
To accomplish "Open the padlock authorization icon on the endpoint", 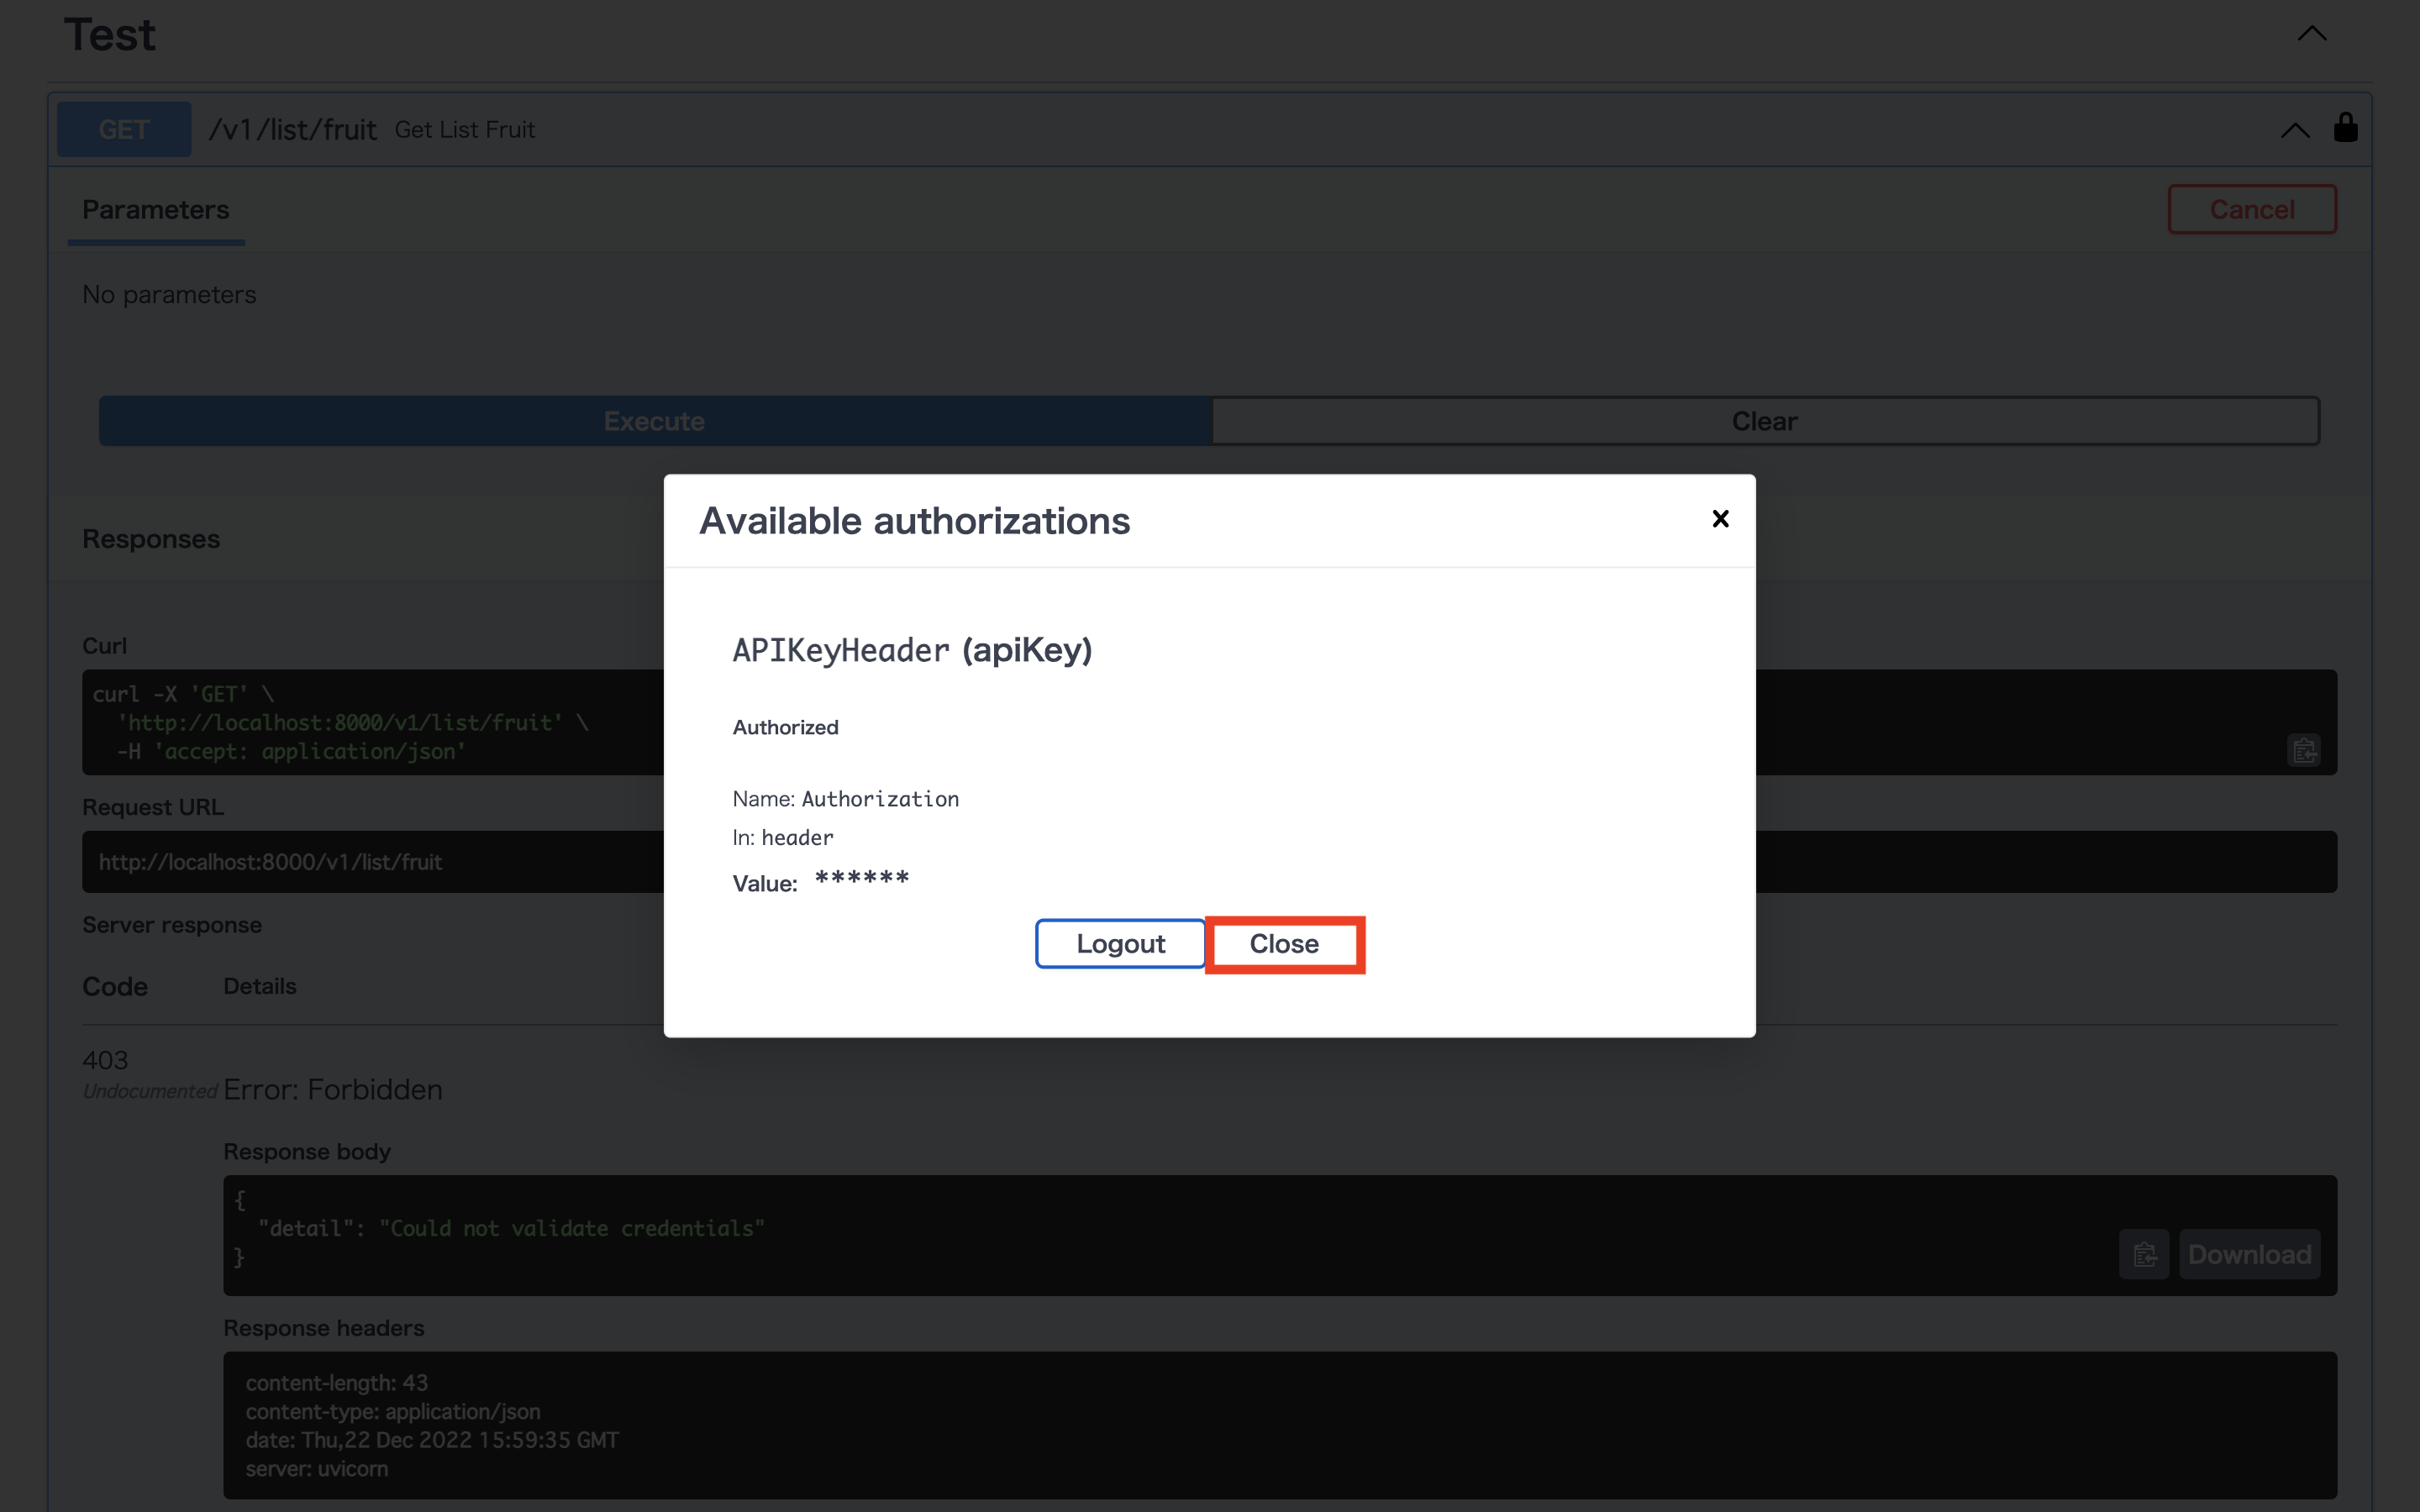I will (2345, 128).
